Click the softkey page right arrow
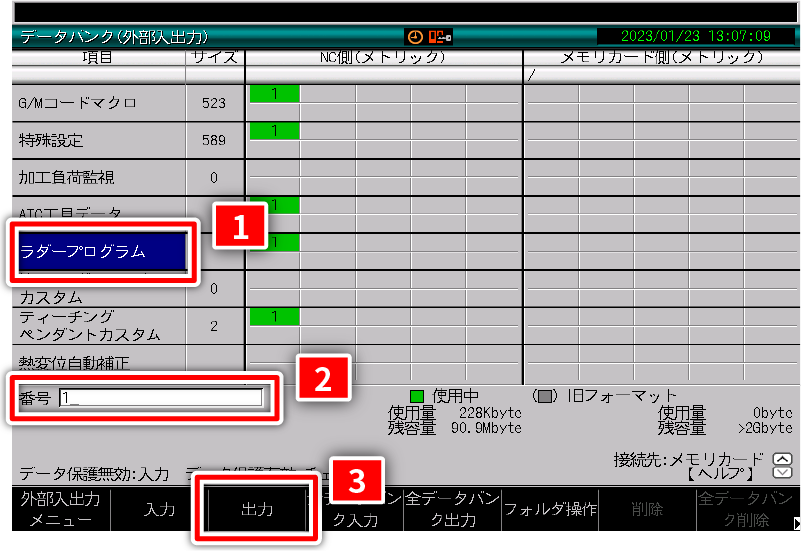Viewport: 801px width, 551px height. [797, 522]
